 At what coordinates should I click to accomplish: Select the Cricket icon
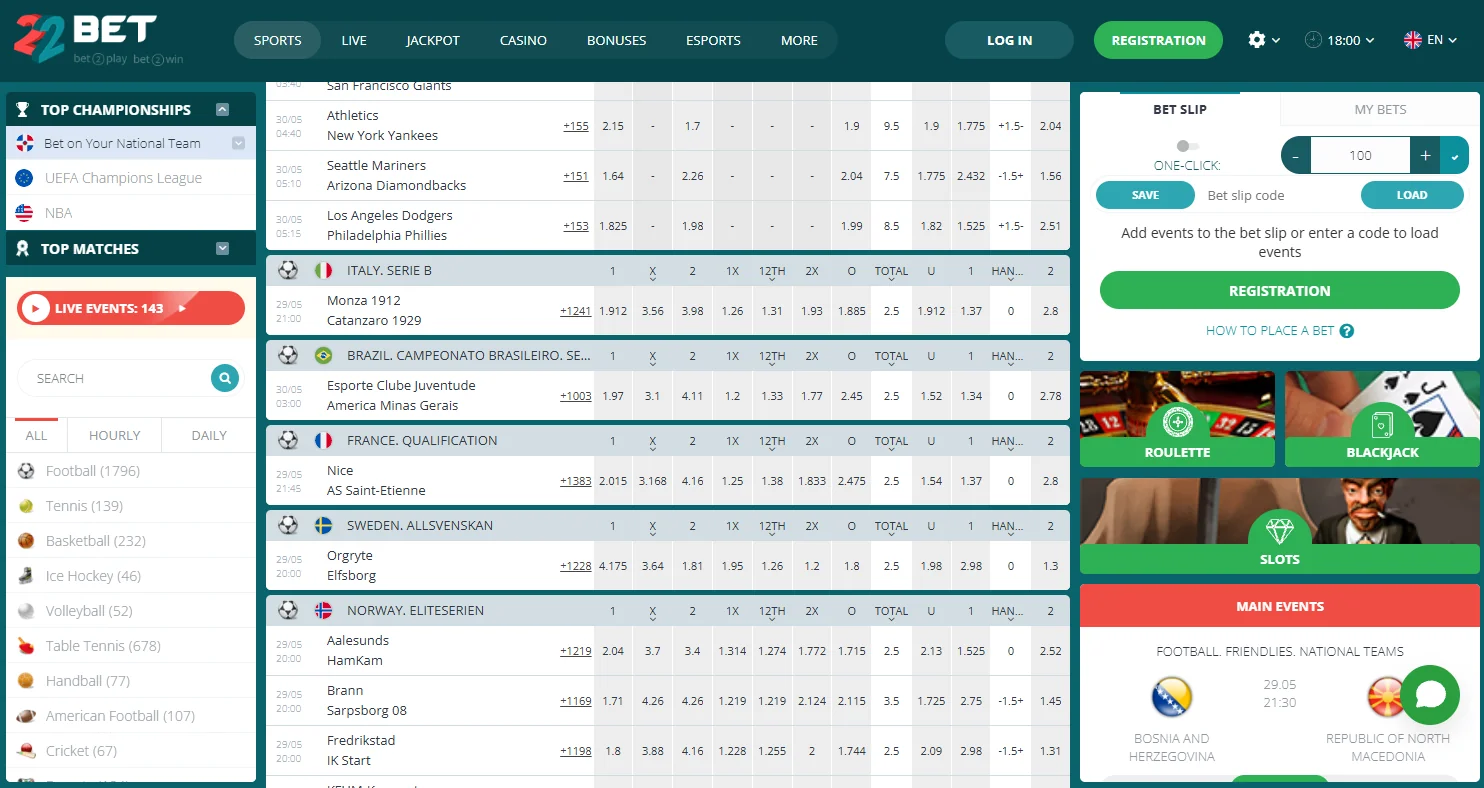[x=27, y=751]
